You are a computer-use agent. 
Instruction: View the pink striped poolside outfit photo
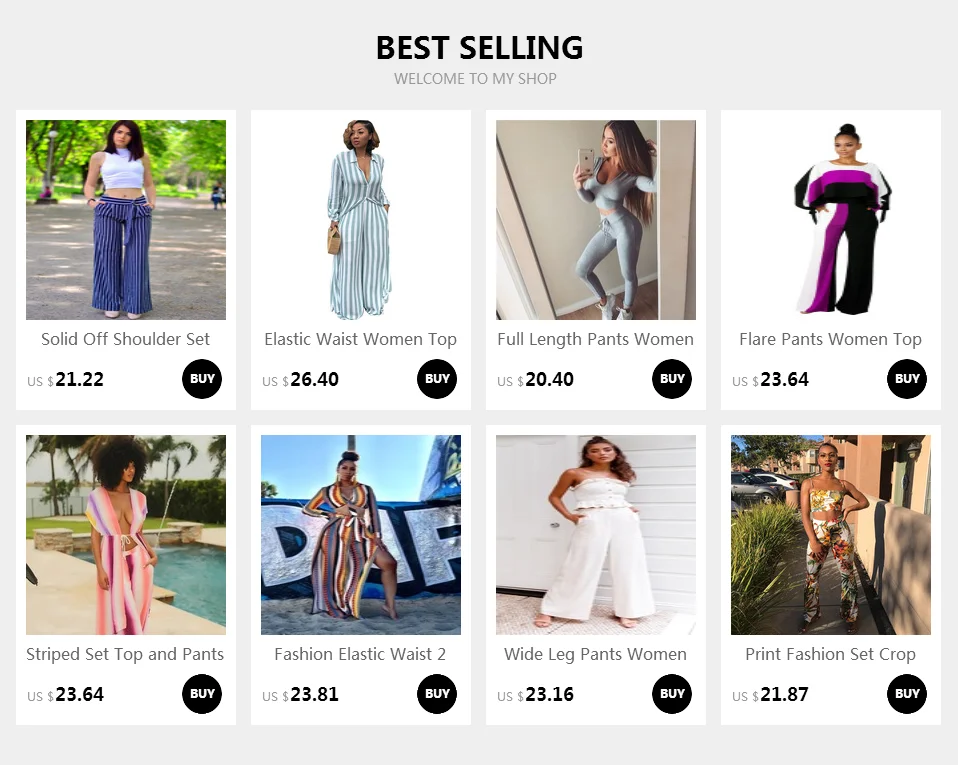[126, 535]
